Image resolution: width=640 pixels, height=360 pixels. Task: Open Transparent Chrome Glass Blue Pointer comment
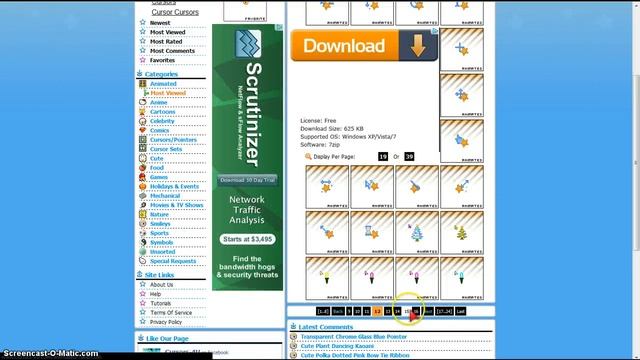(353, 337)
